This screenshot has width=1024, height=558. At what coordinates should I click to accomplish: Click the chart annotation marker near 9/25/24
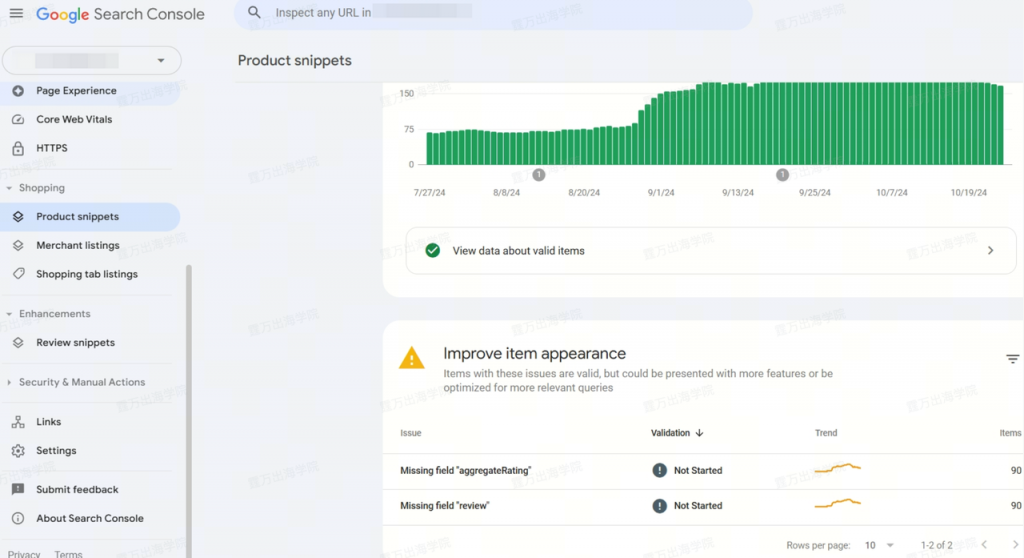[782, 174]
